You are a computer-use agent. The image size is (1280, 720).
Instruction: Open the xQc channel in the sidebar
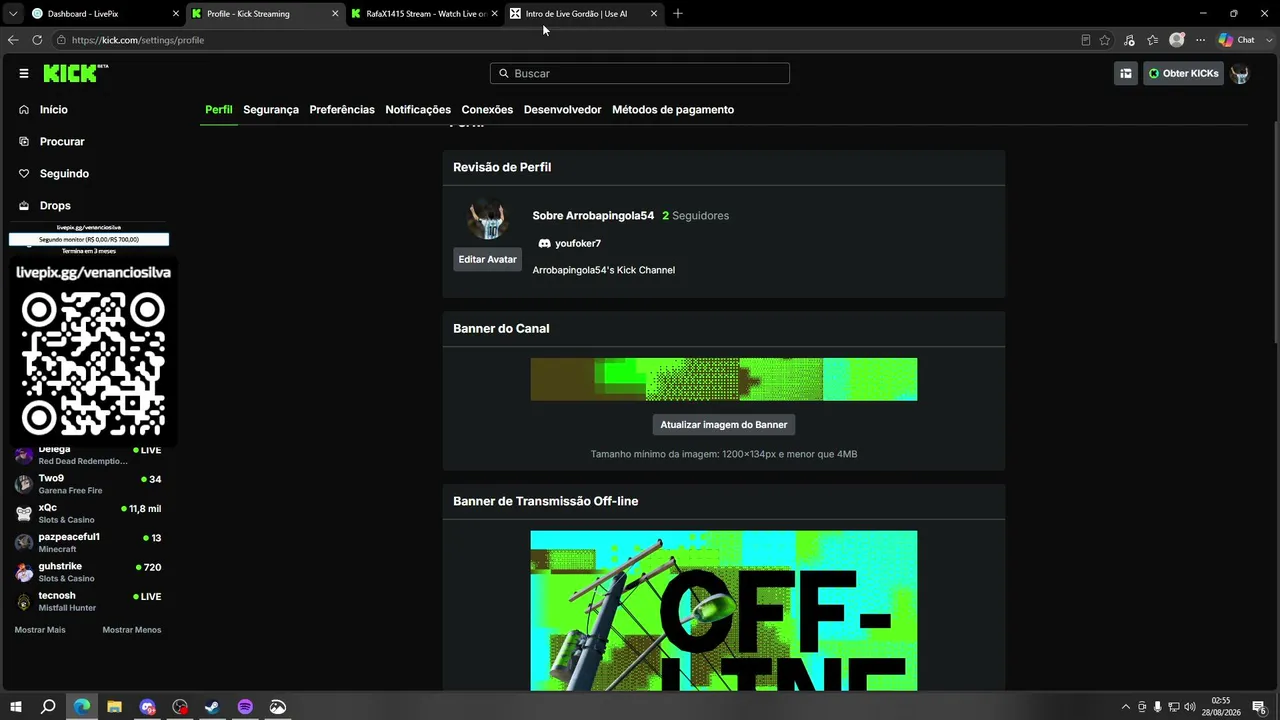90,514
